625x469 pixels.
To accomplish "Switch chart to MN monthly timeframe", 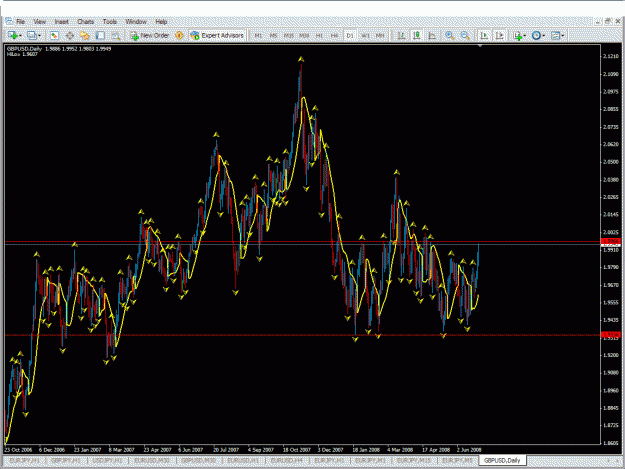I will [380, 36].
